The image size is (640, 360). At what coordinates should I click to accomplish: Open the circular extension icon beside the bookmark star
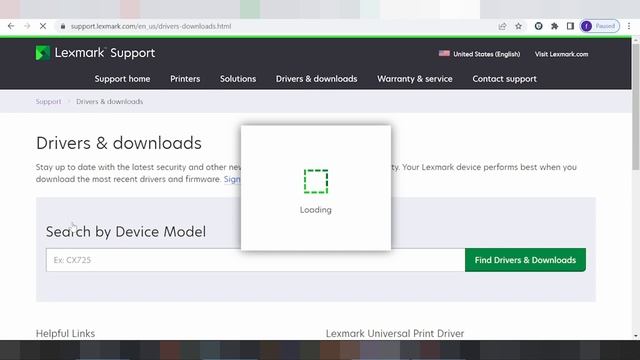click(x=538, y=26)
